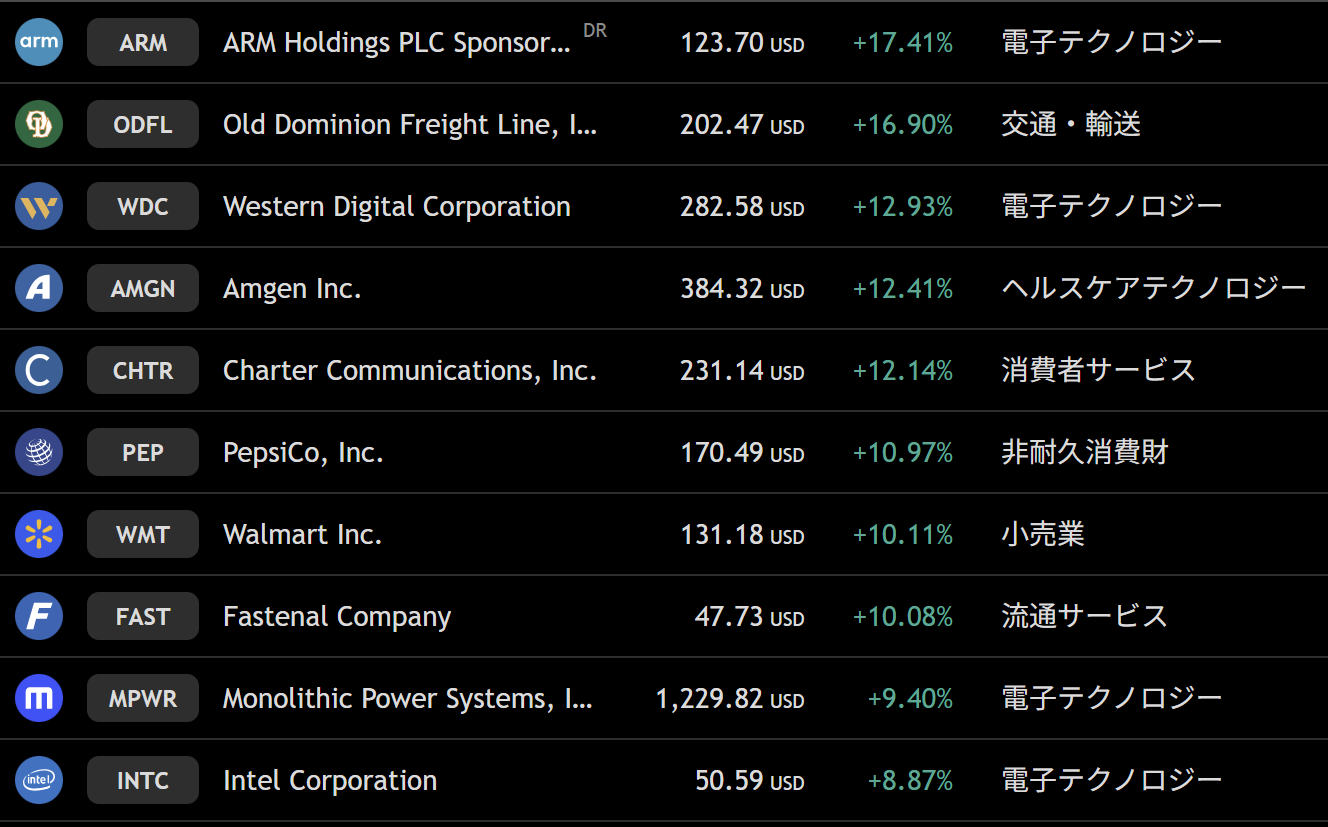Open Western Digital Corporation company link

(396, 206)
